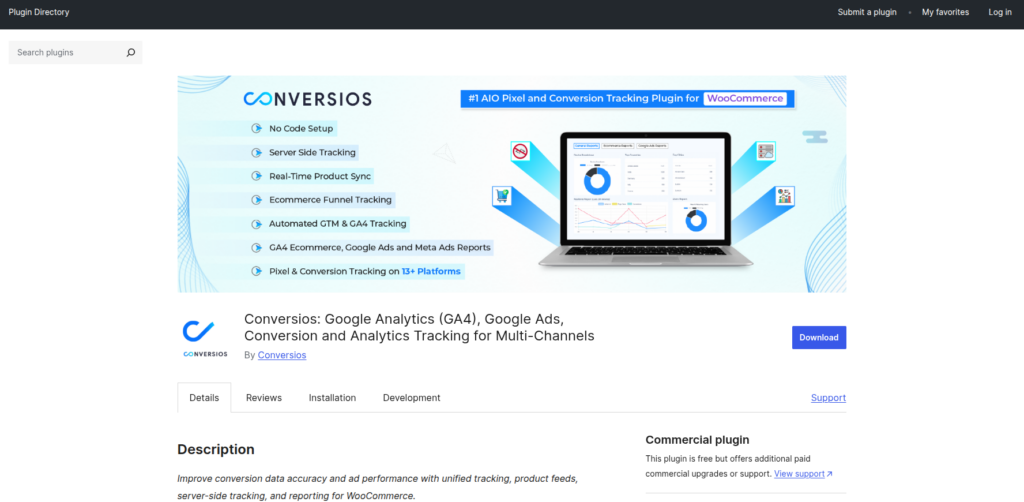Click the Real-Time Product Sync text
The height and width of the screenshot is (502, 1024).
point(320,176)
